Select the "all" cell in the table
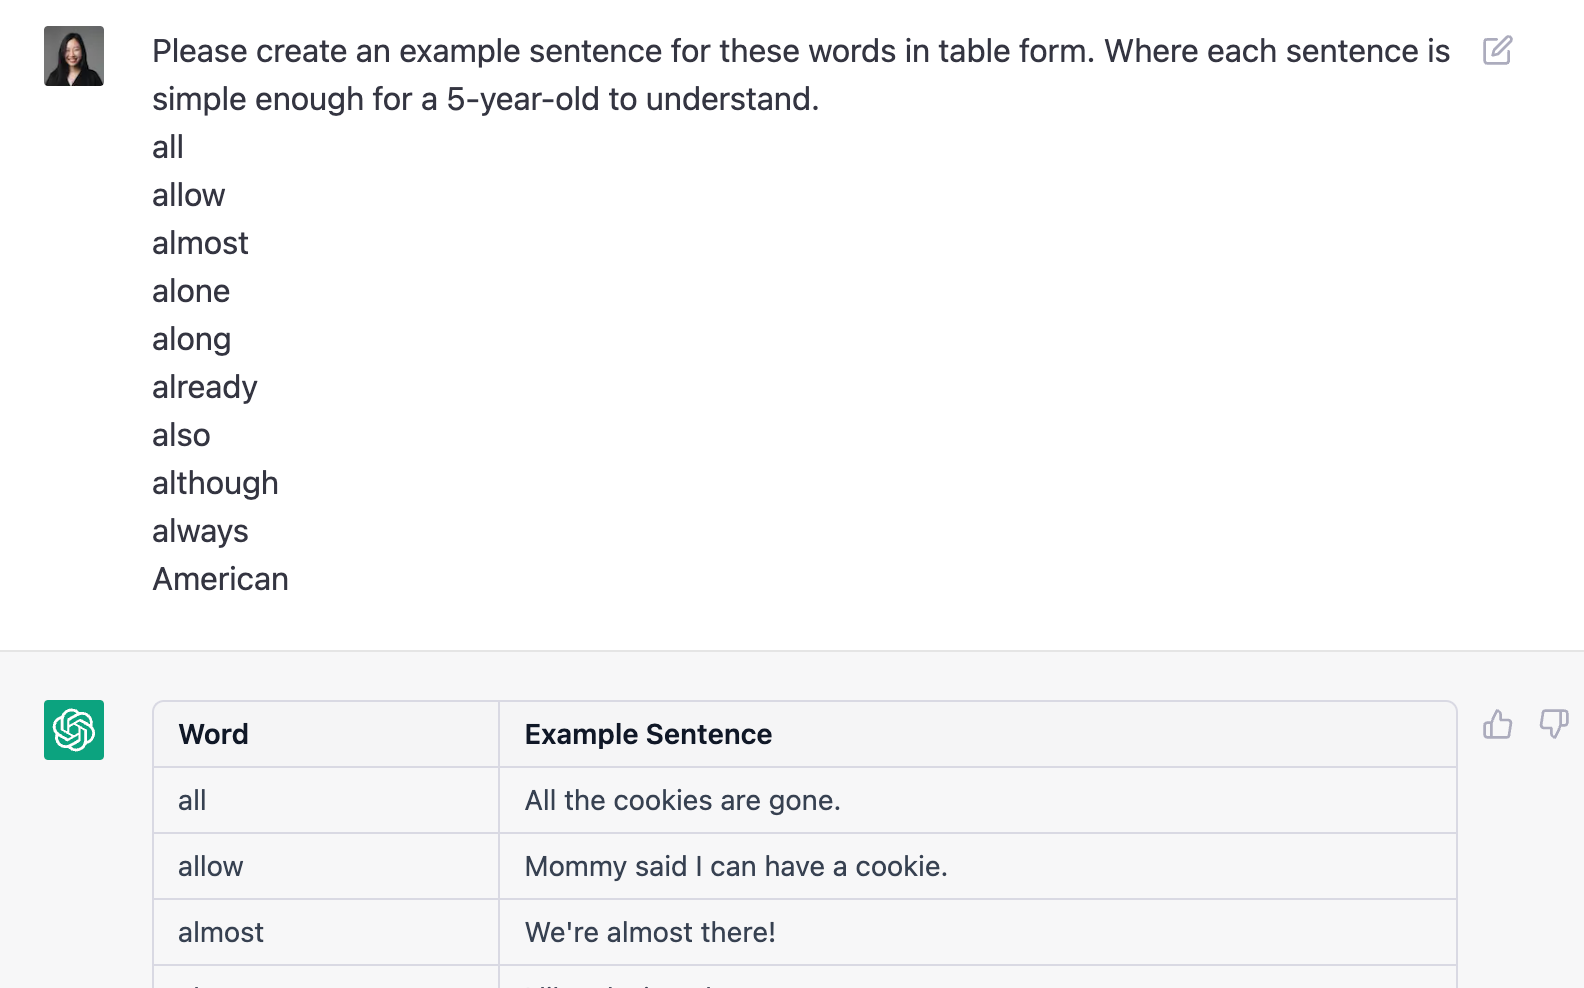Viewport: 1584px width, 988px height. (x=192, y=800)
